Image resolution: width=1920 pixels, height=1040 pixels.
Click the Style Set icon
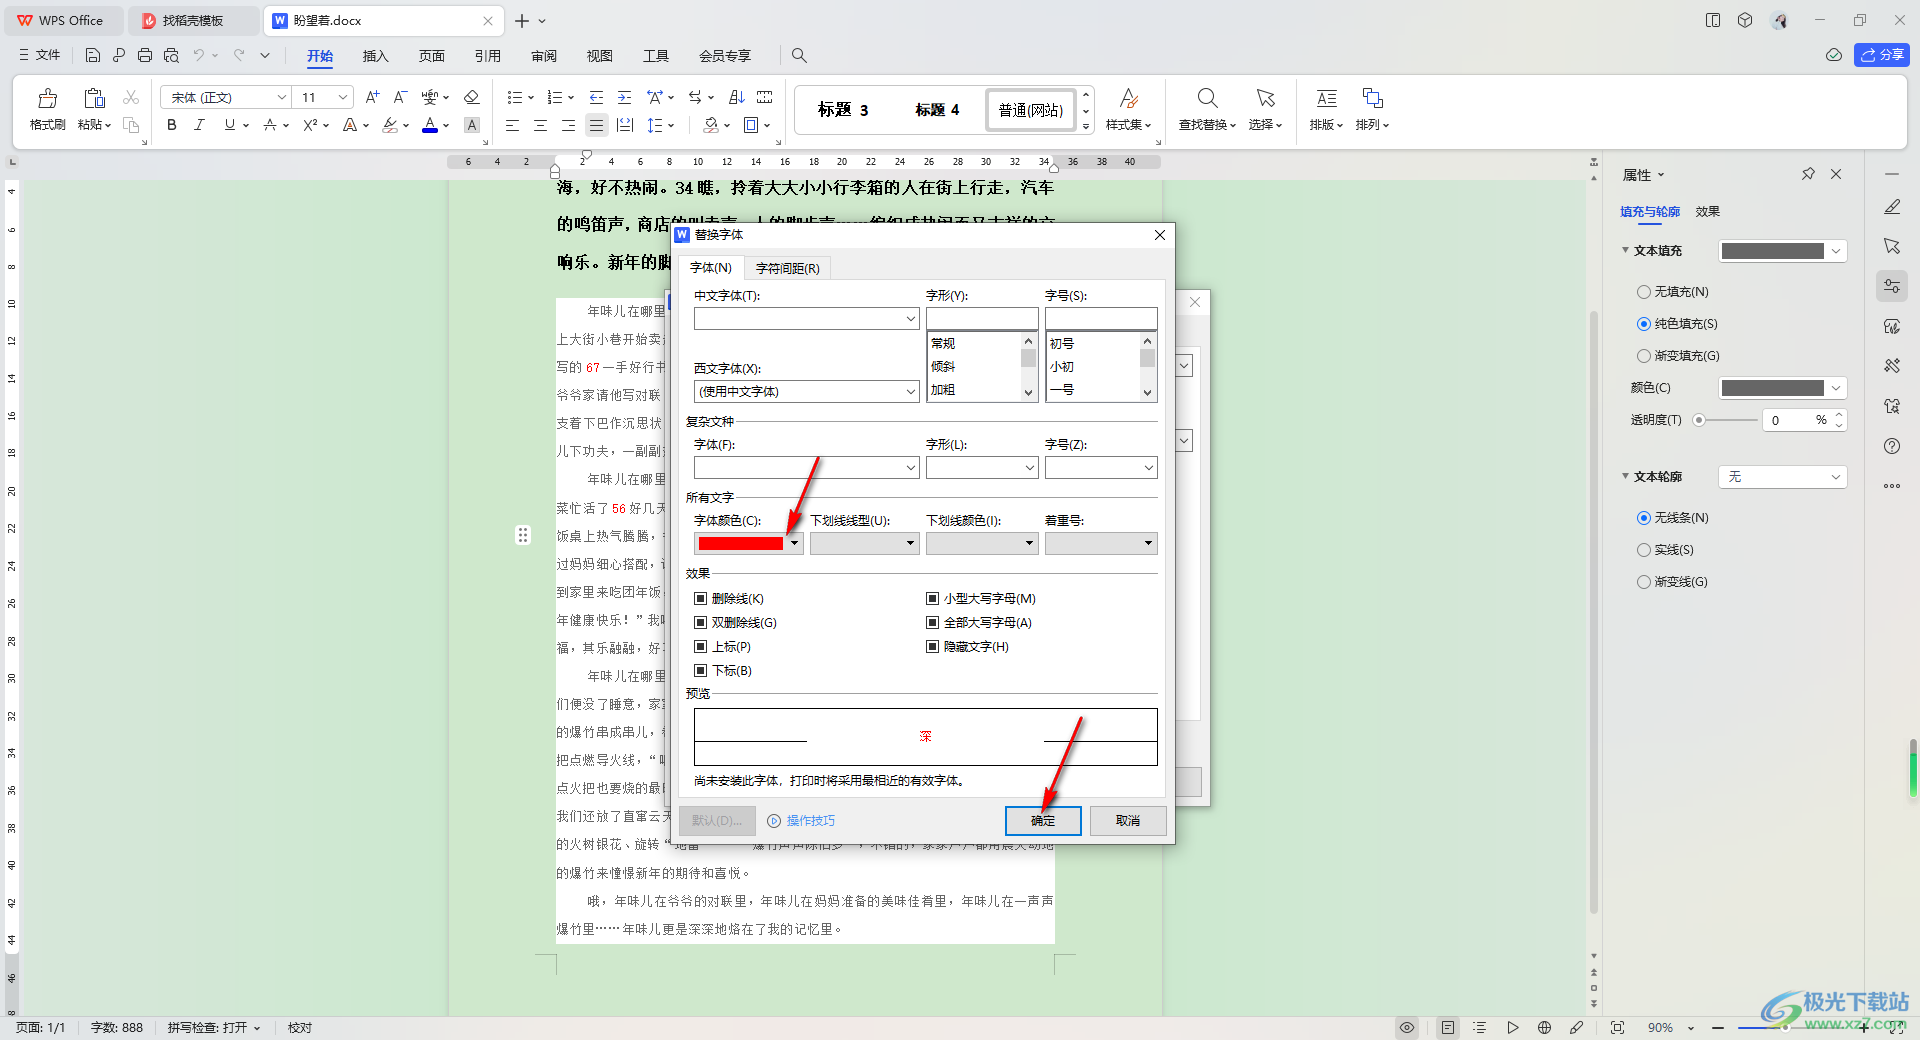(1128, 98)
